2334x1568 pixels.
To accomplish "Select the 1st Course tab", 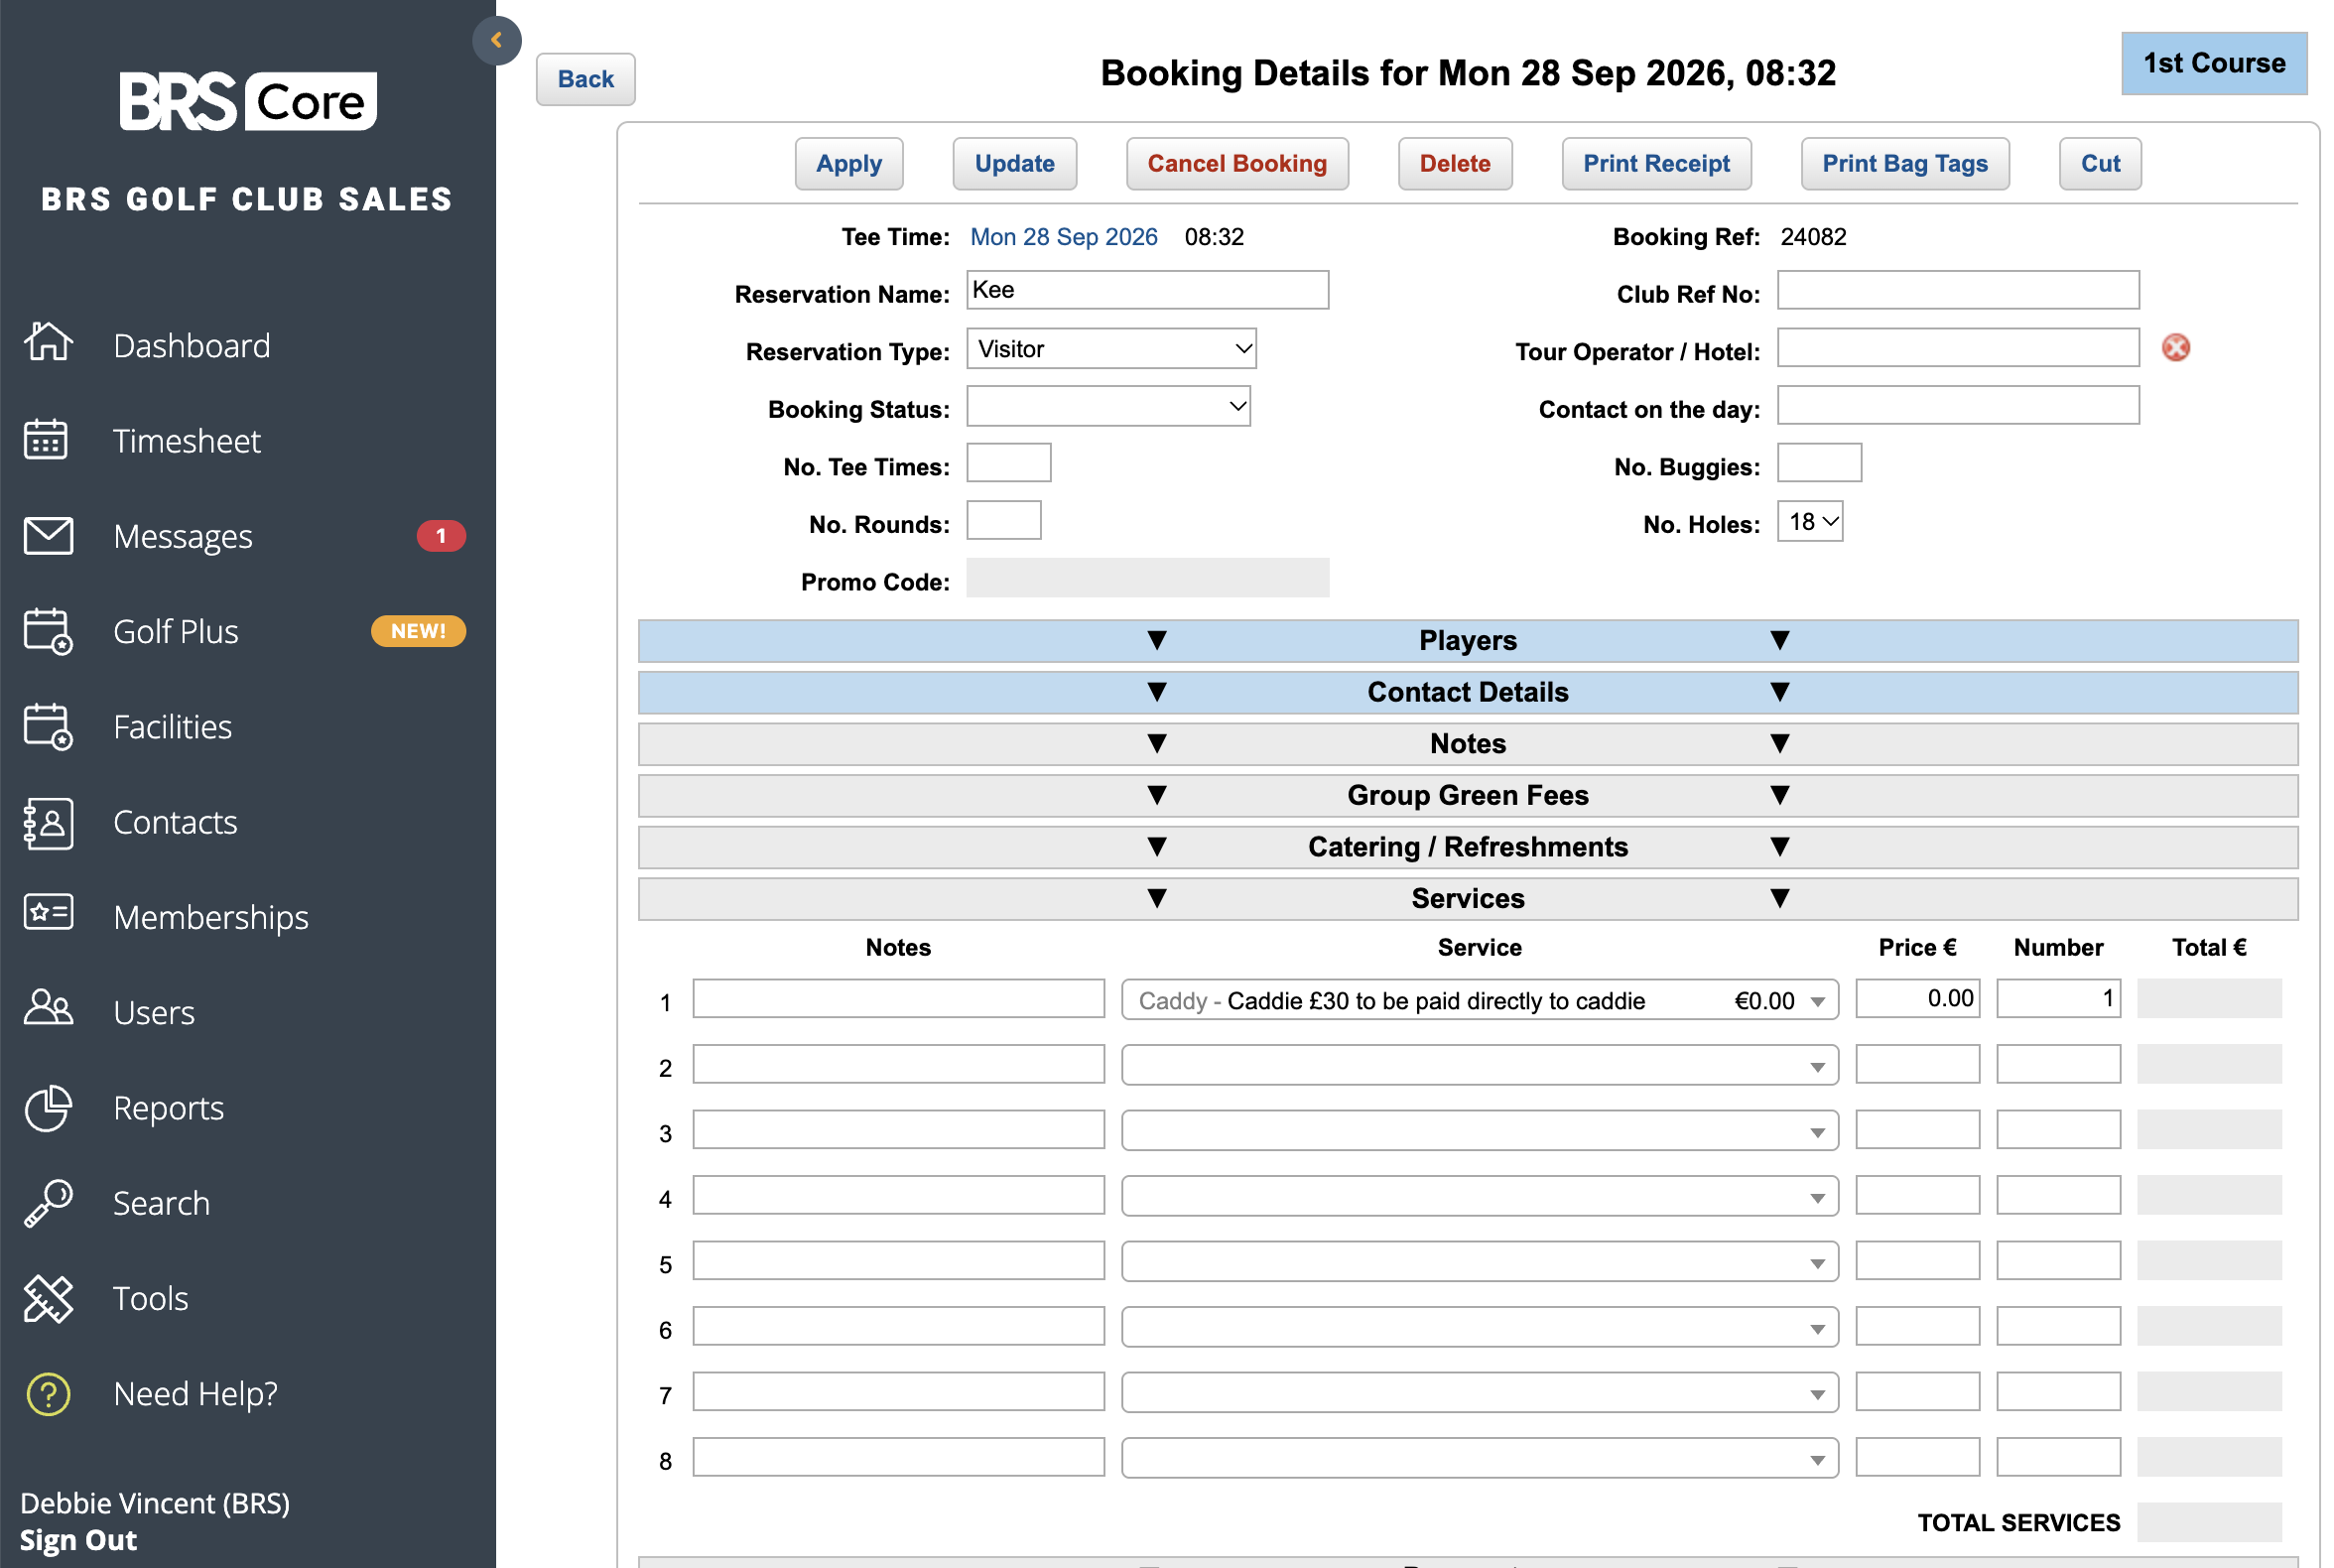I will pos(2213,63).
